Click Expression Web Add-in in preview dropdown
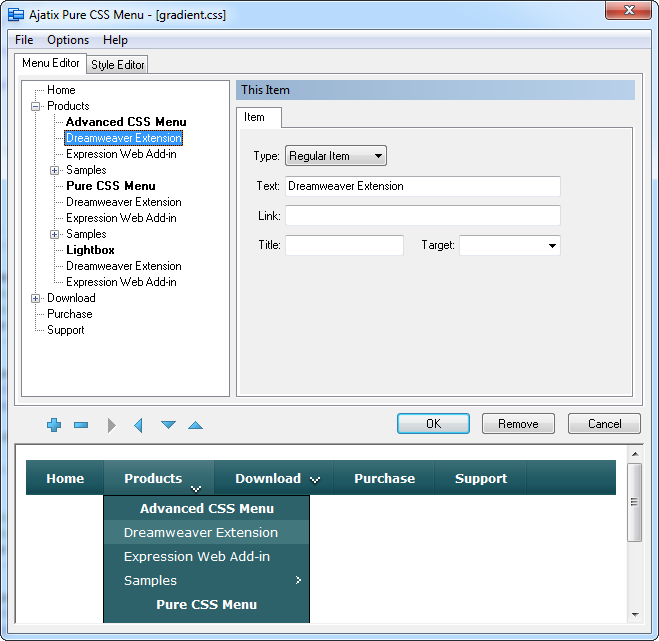This screenshot has width=659, height=641. point(206,556)
